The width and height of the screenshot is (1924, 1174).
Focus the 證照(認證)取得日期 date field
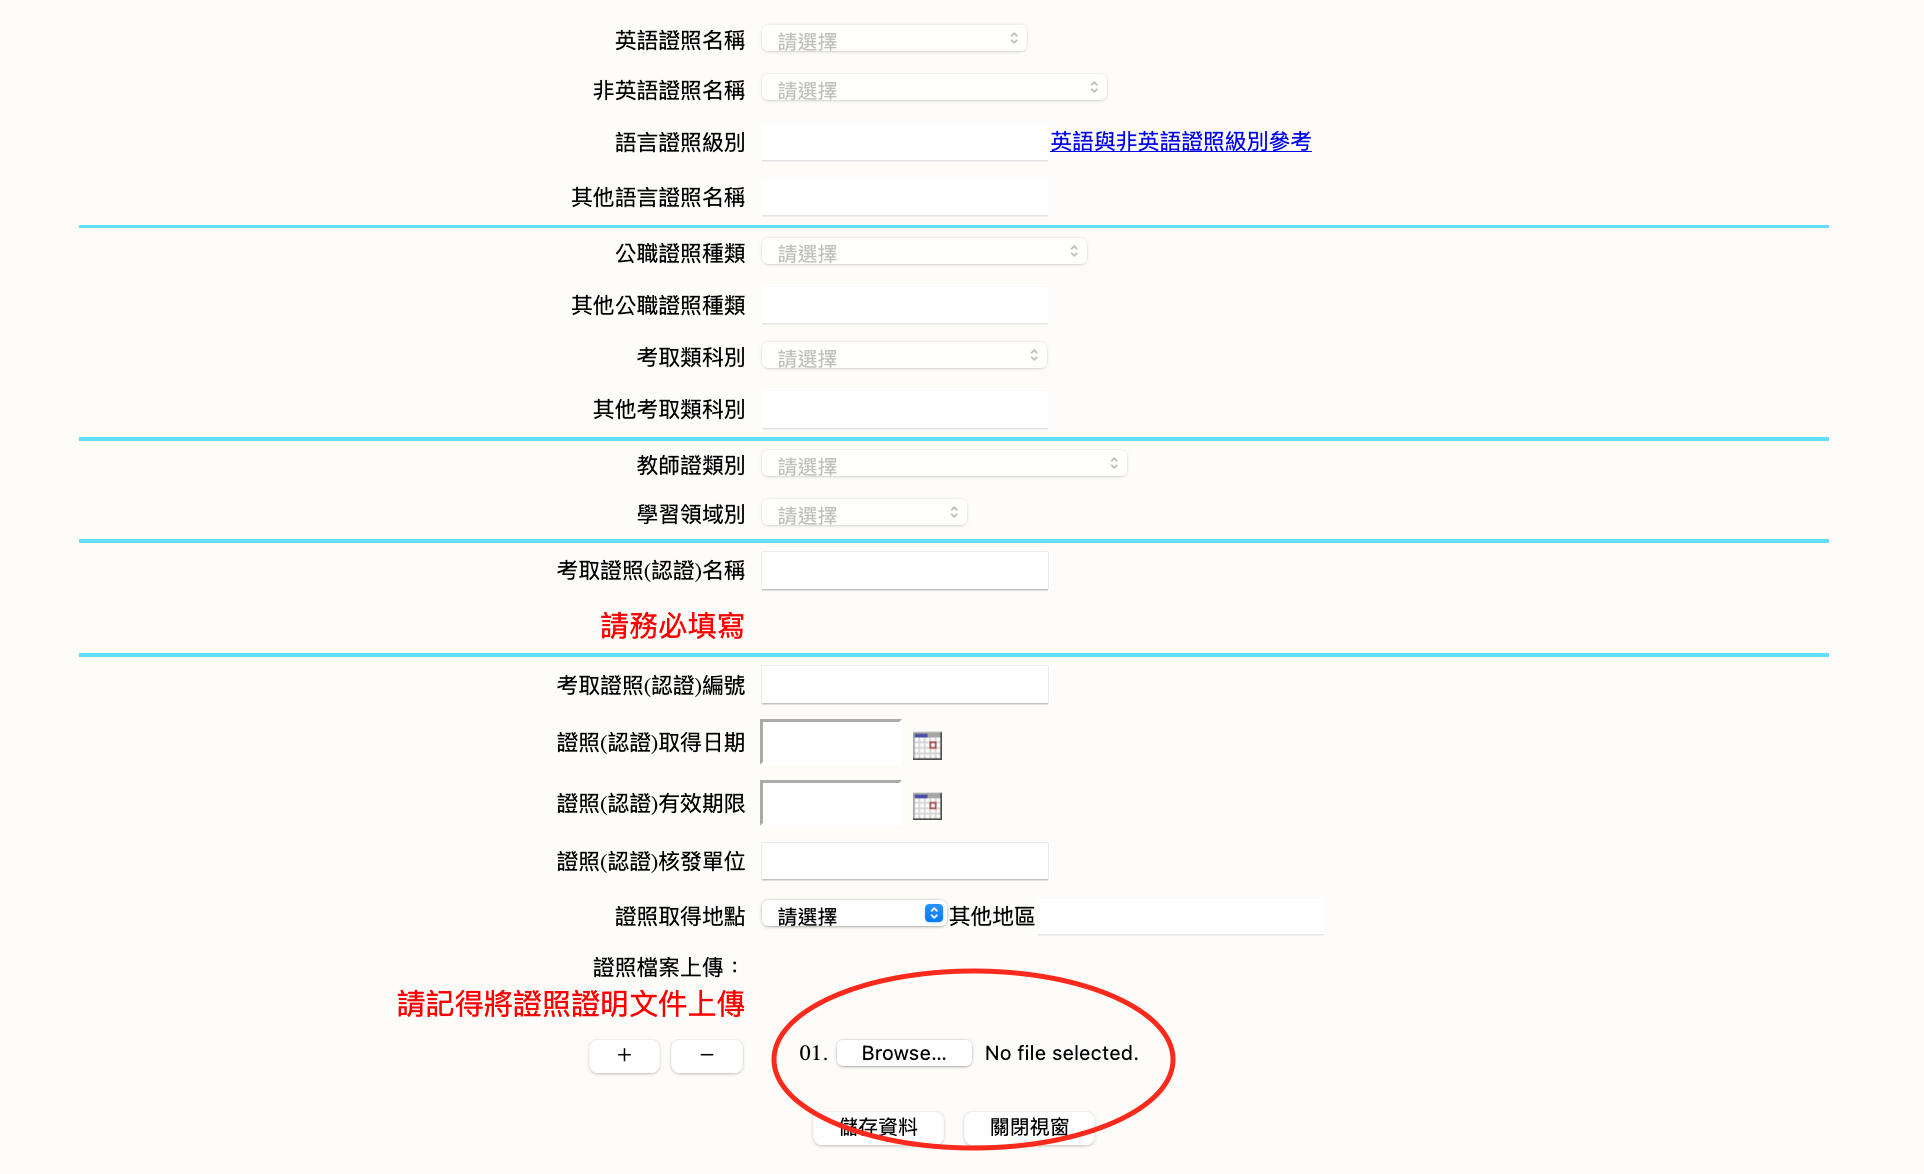(x=832, y=743)
